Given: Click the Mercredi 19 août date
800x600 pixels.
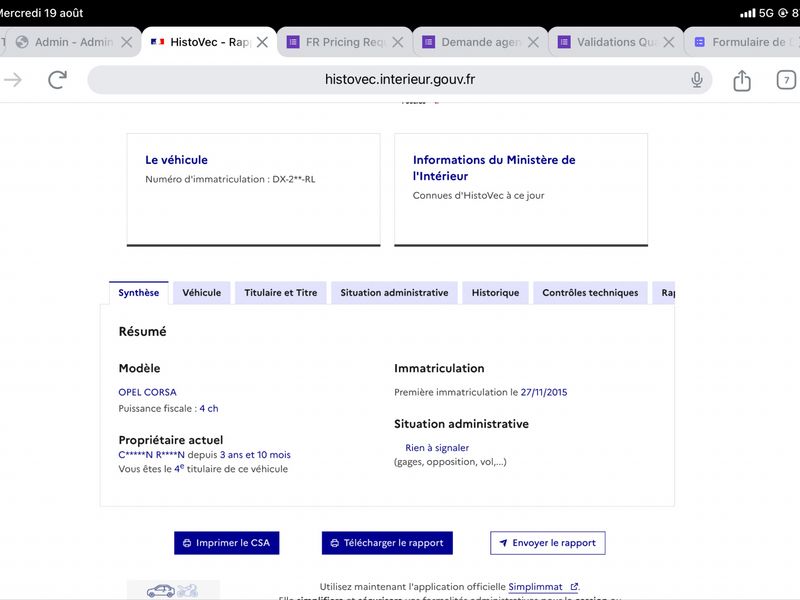Looking at the screenshot, I should coord(41,13).
